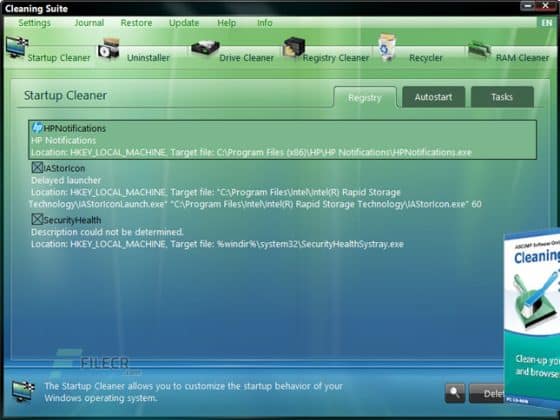
Task: Open the Drive Cleaner module icon
Action: tap(205, 48)
